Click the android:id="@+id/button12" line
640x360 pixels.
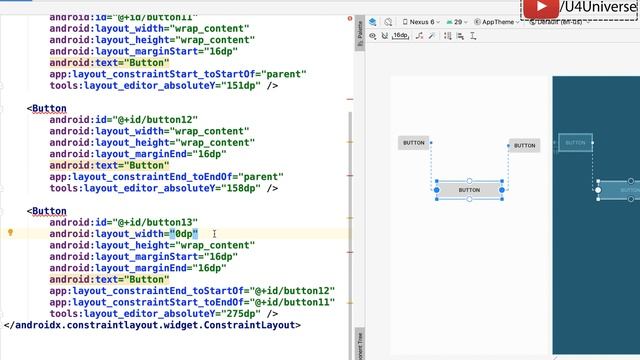coord(124,120)
